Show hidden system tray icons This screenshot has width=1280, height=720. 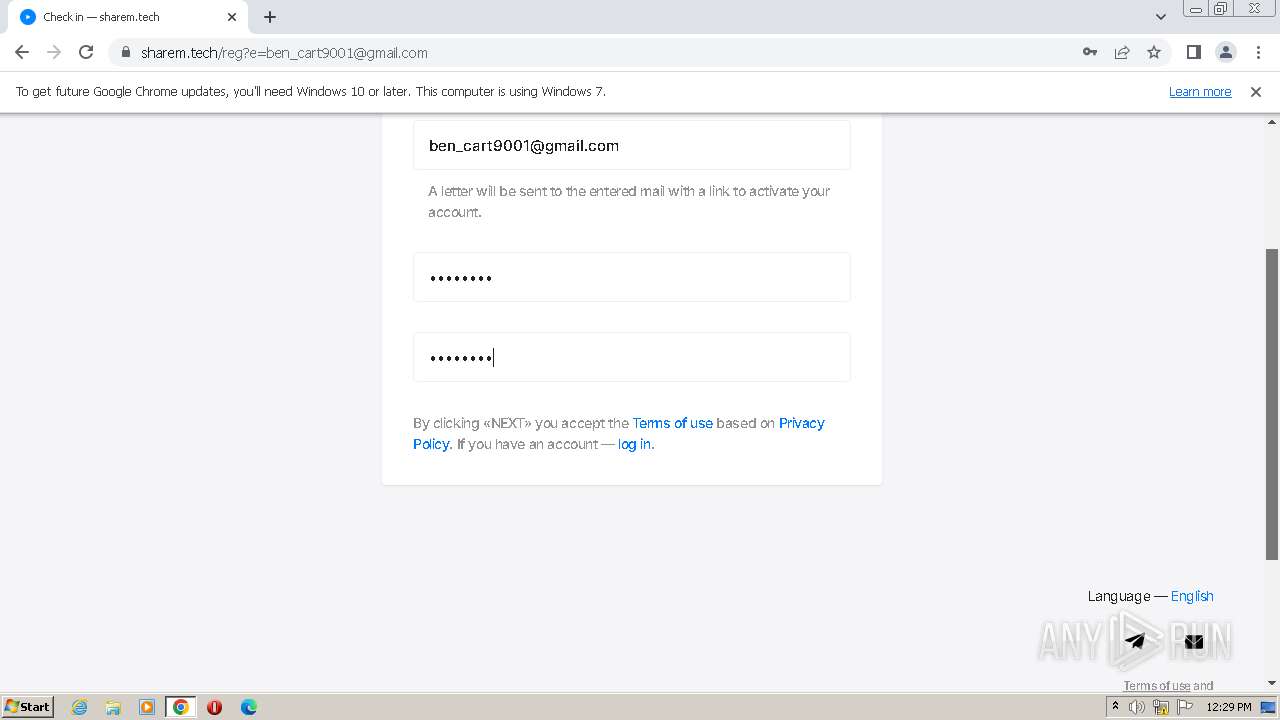tap(1115, 706)
